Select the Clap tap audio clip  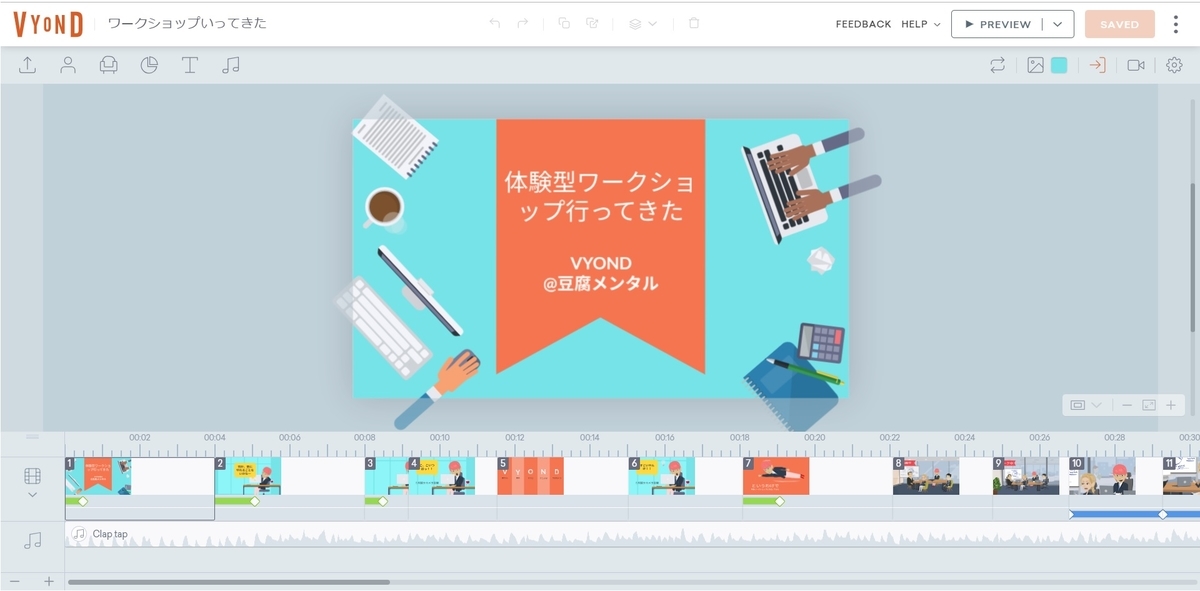click(x=632, y=535)
